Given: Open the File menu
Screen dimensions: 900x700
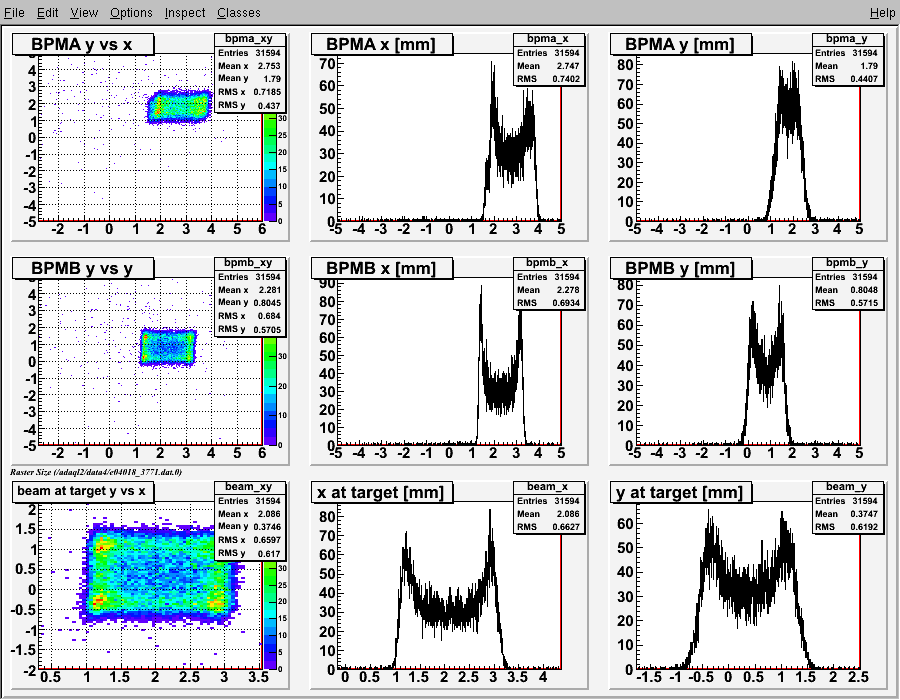Looking at the screenshot, I should click(14, 13).
